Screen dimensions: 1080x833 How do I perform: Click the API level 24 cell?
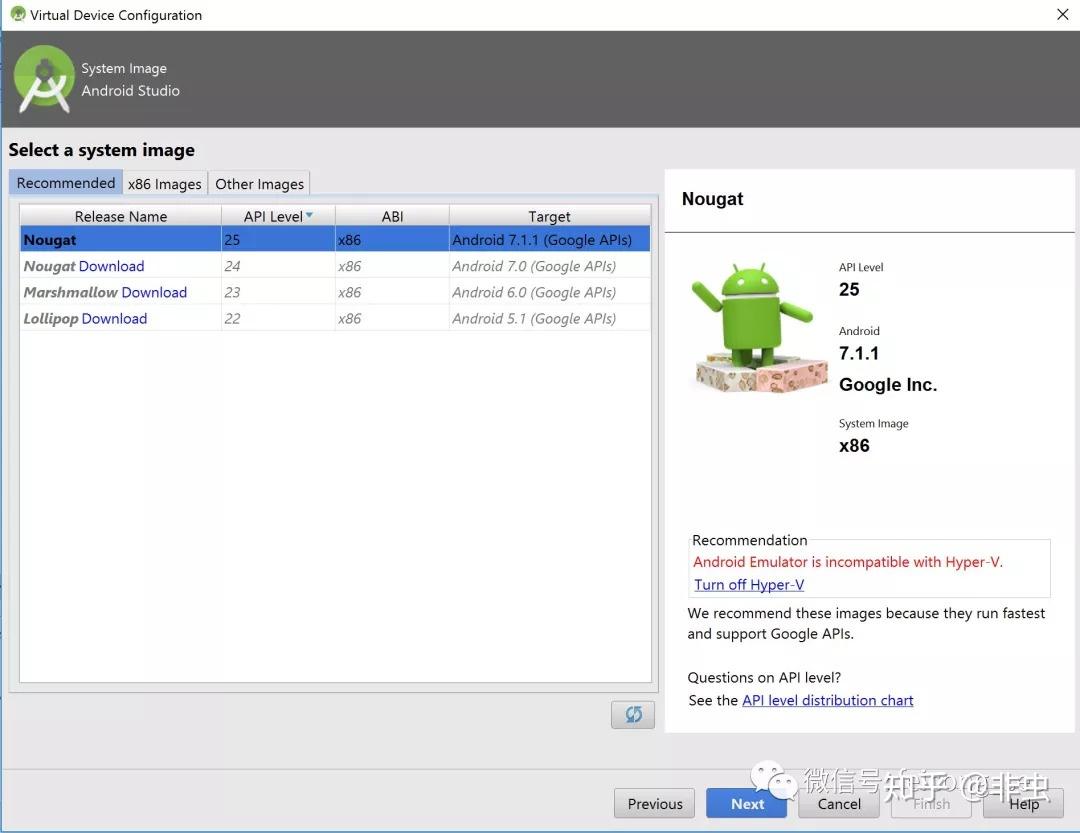tap(278, 266)
